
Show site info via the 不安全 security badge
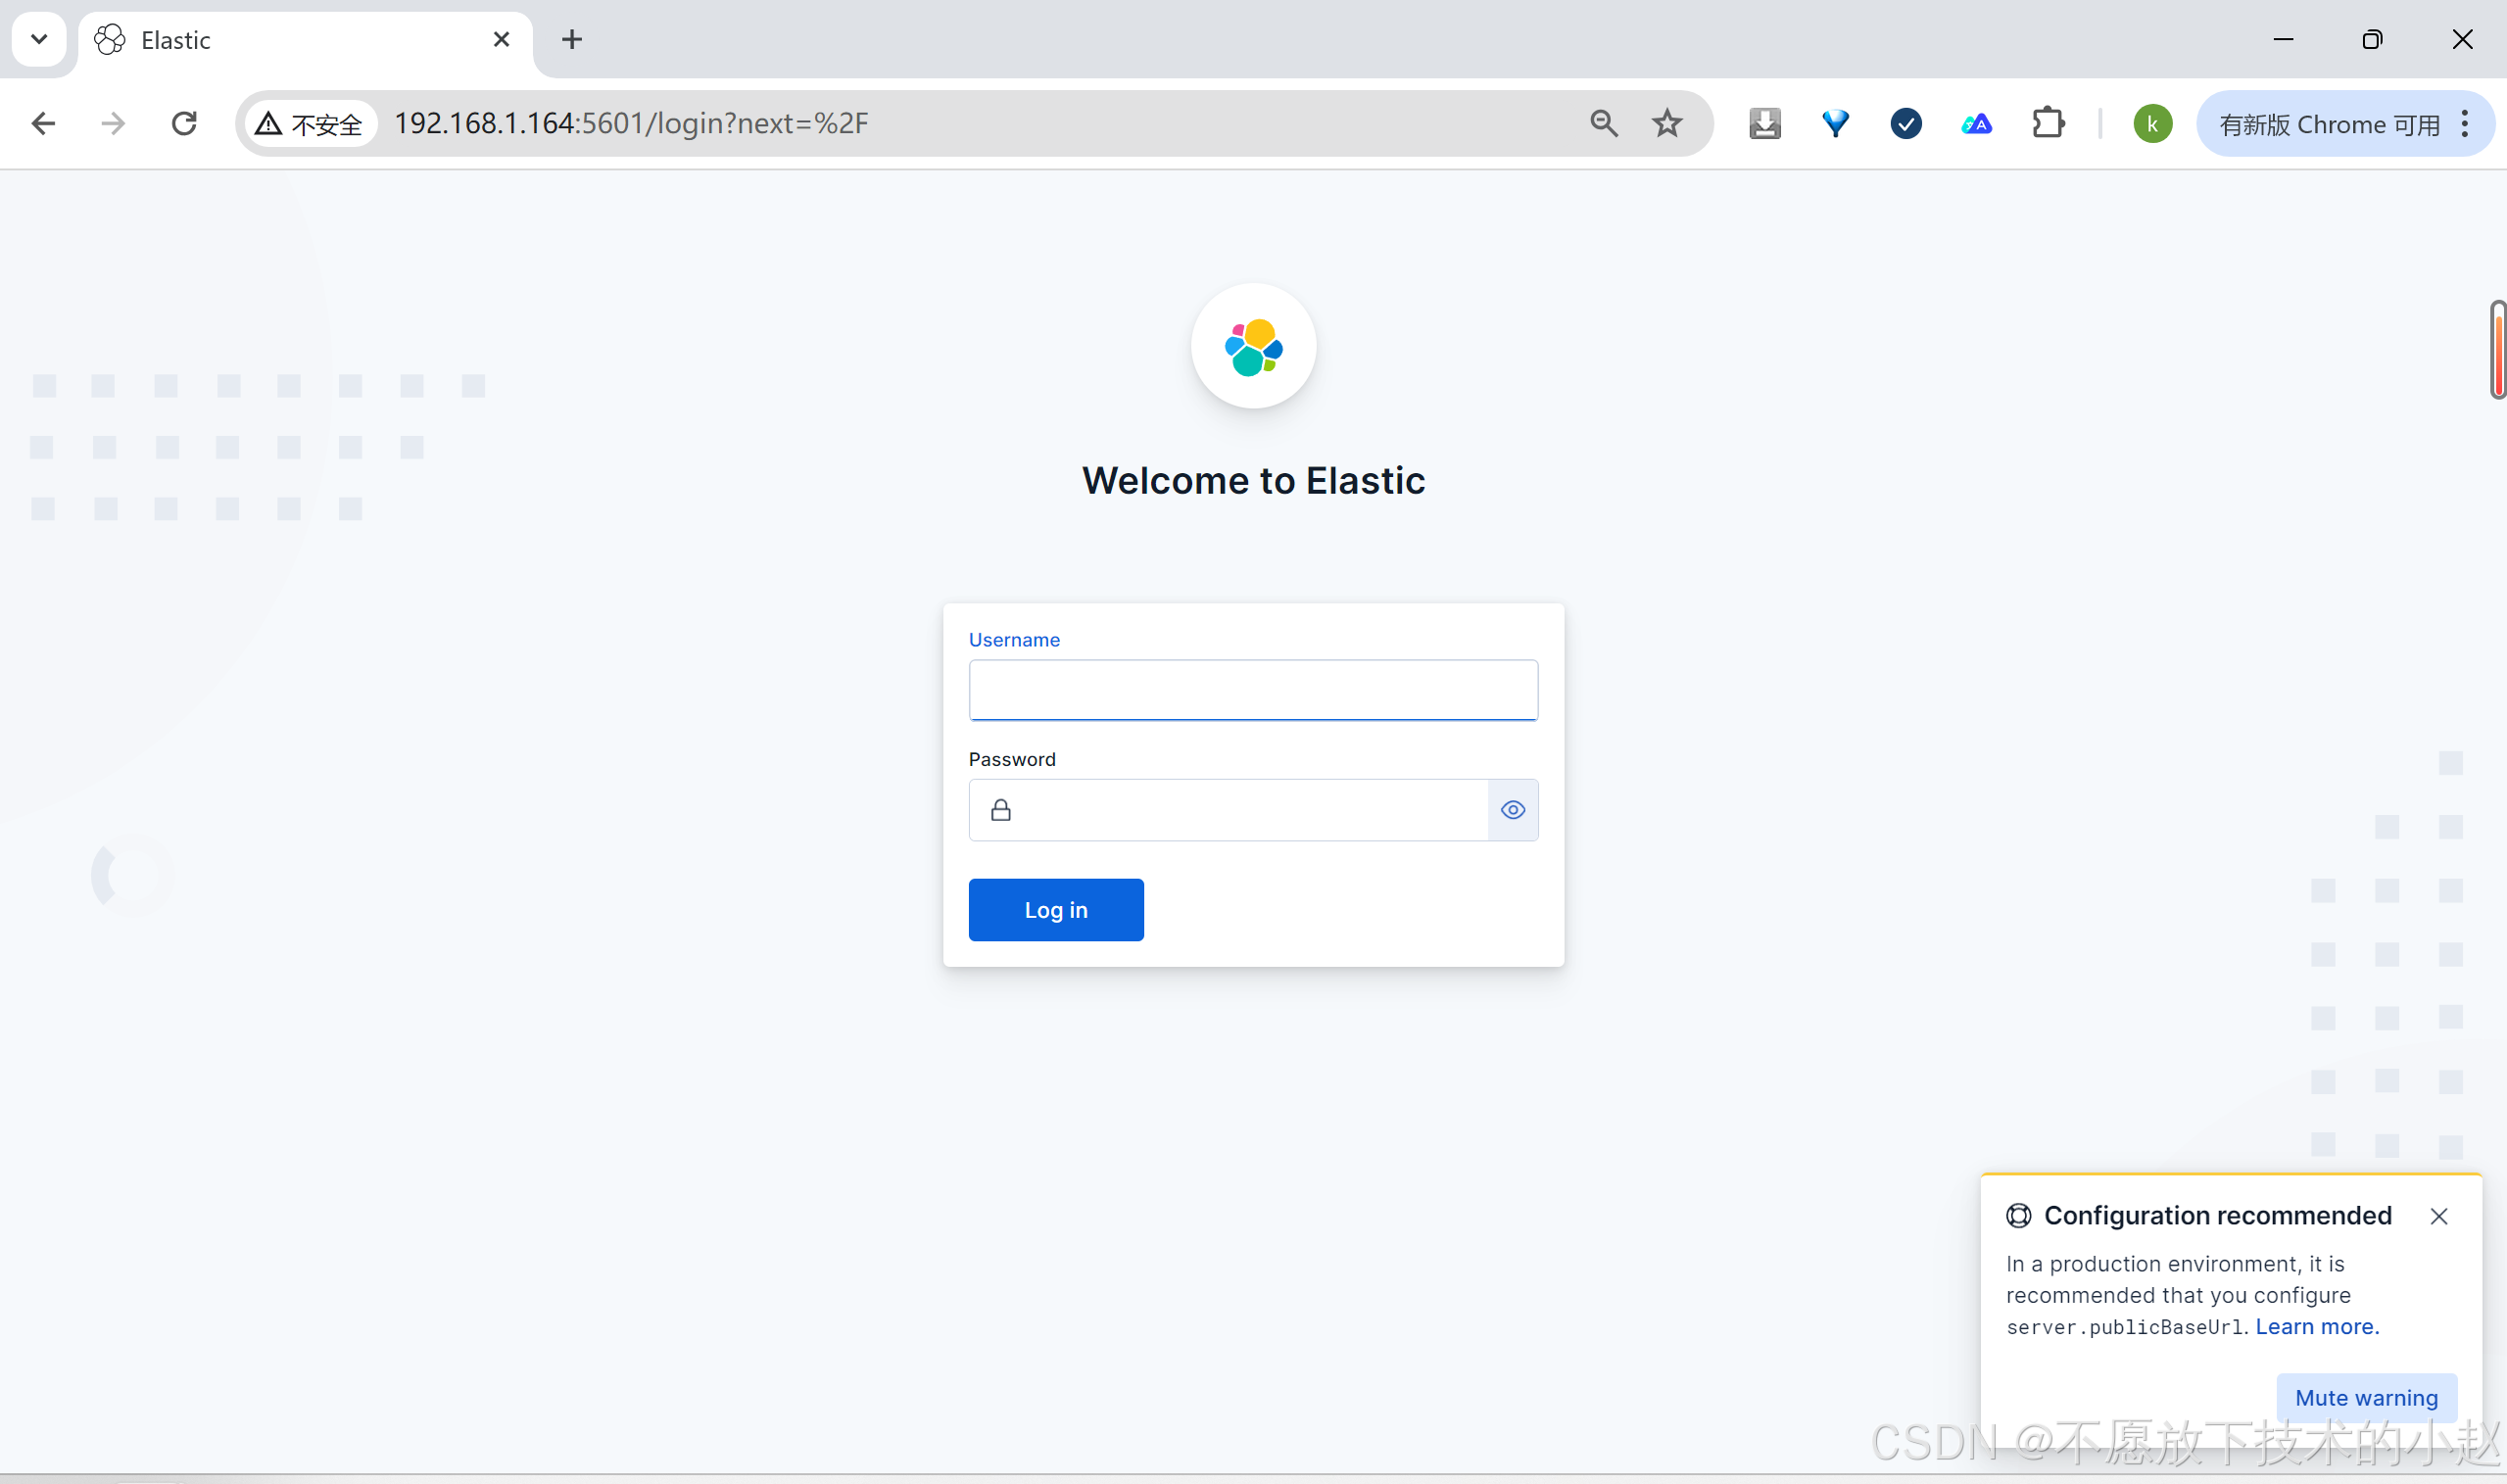point(310,123)
